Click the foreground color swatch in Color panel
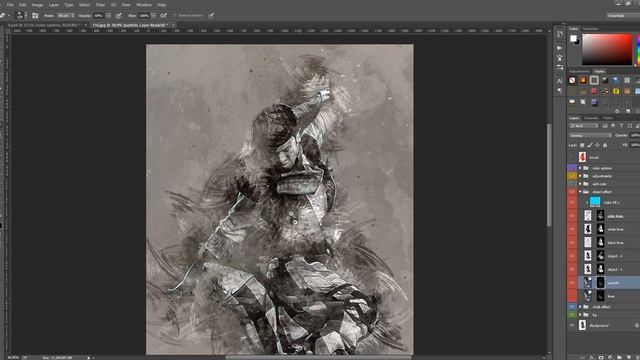The height and width of the screenshot is (360, 640). [x=573, y=38]
